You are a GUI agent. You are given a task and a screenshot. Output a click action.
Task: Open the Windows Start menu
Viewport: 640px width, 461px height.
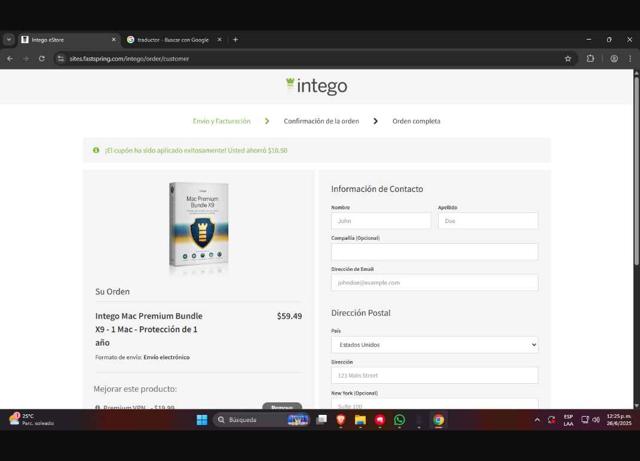[x=202, y=420]
